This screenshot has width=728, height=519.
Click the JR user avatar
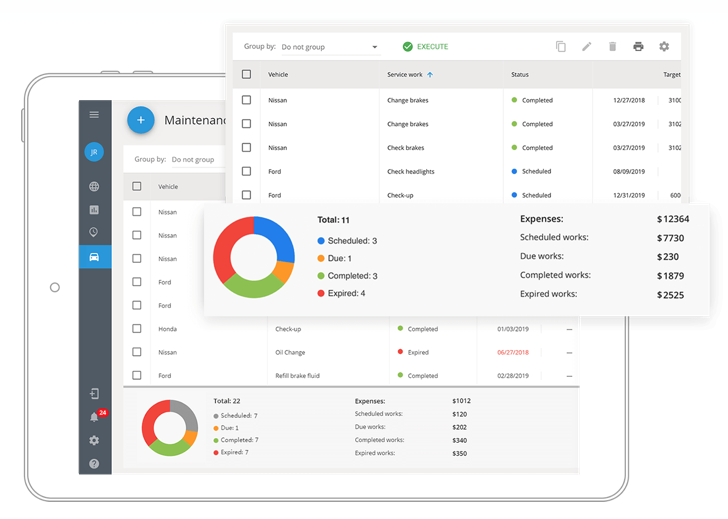[94, 152]
